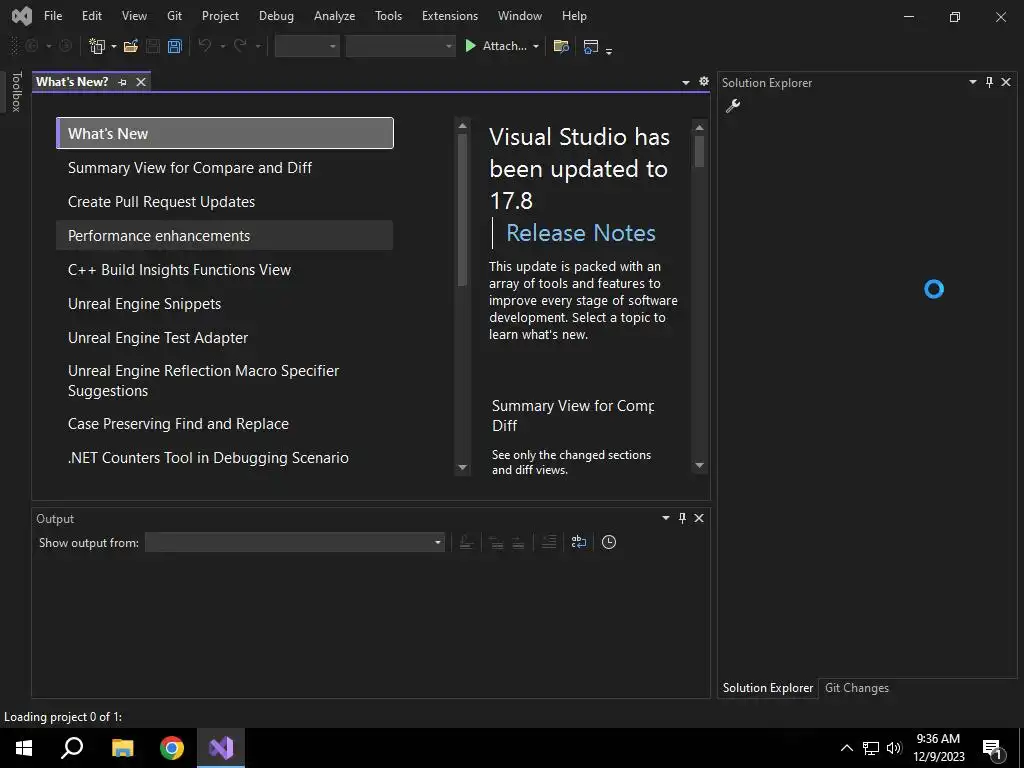The height and width of the screenshot is (768, 1024).
Task: Open the Show output from dropdown
Action: point(295,542)
